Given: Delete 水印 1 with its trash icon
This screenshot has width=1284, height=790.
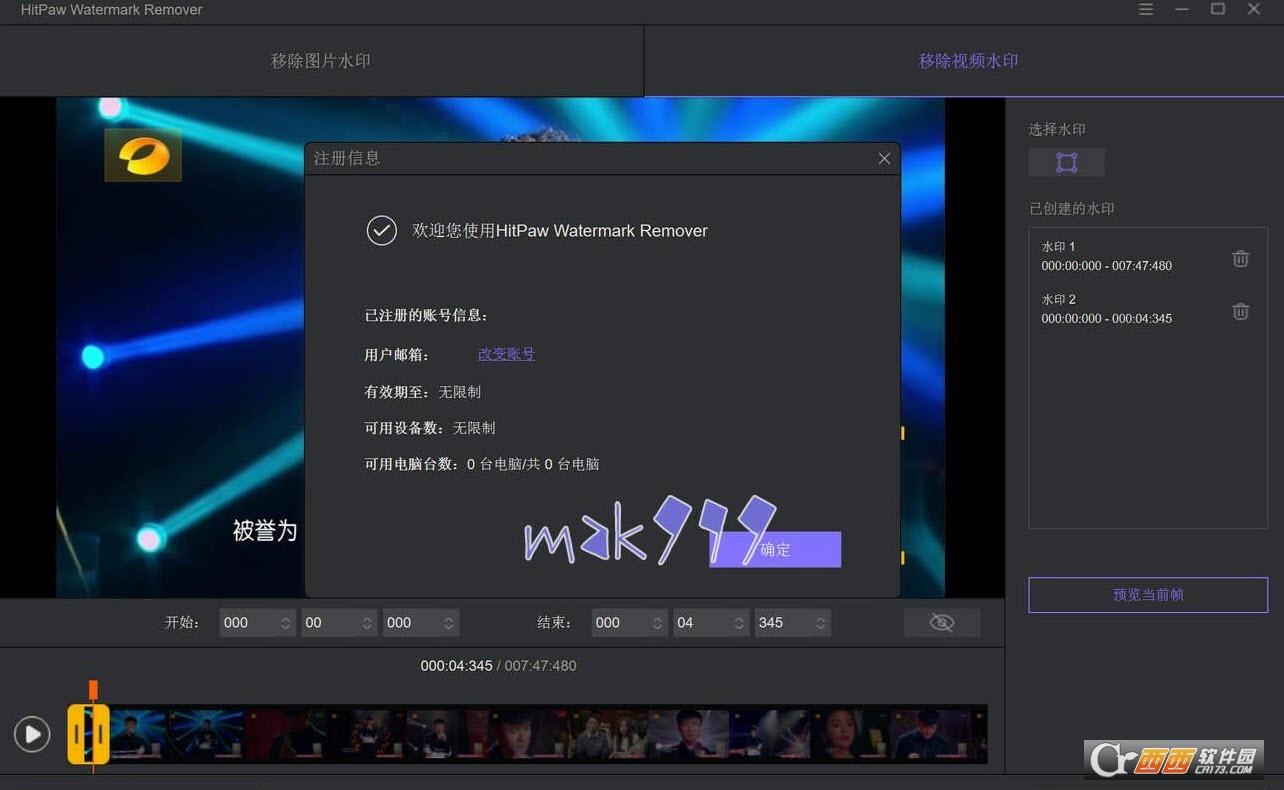Looking at the screenshot, I should [x=1240, y=258].
